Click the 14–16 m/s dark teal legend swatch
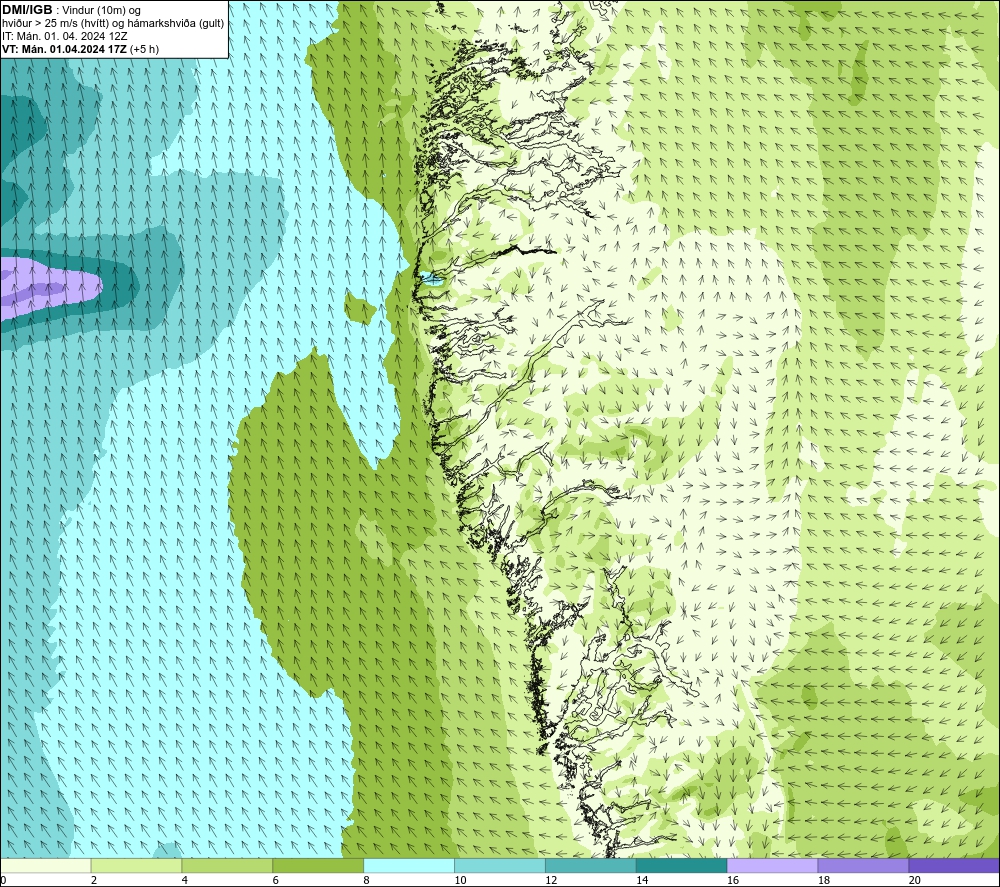 (x=682, y=866)
